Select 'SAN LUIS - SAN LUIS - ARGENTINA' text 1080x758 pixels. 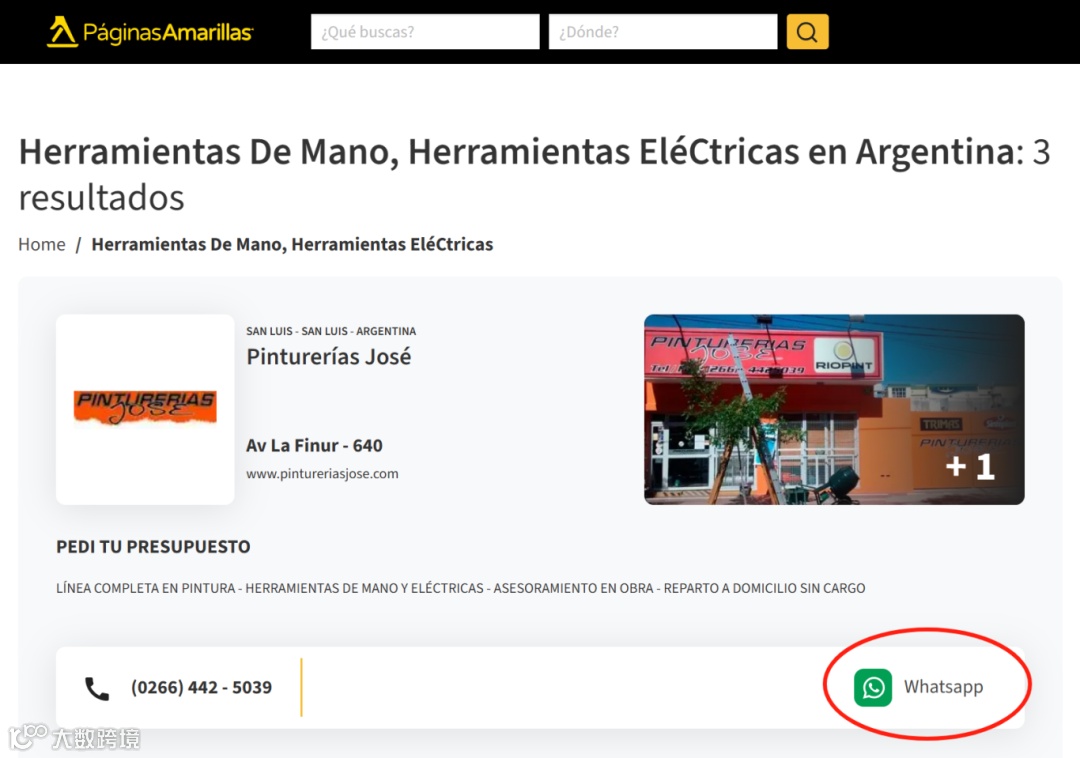click(331, 331)
